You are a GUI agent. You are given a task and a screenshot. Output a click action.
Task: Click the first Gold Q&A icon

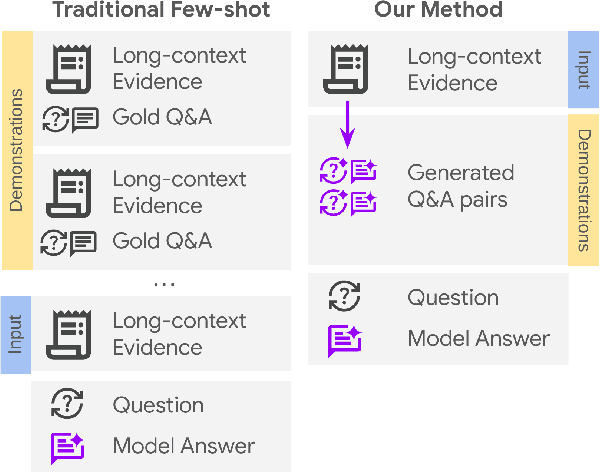pos(69,119)
